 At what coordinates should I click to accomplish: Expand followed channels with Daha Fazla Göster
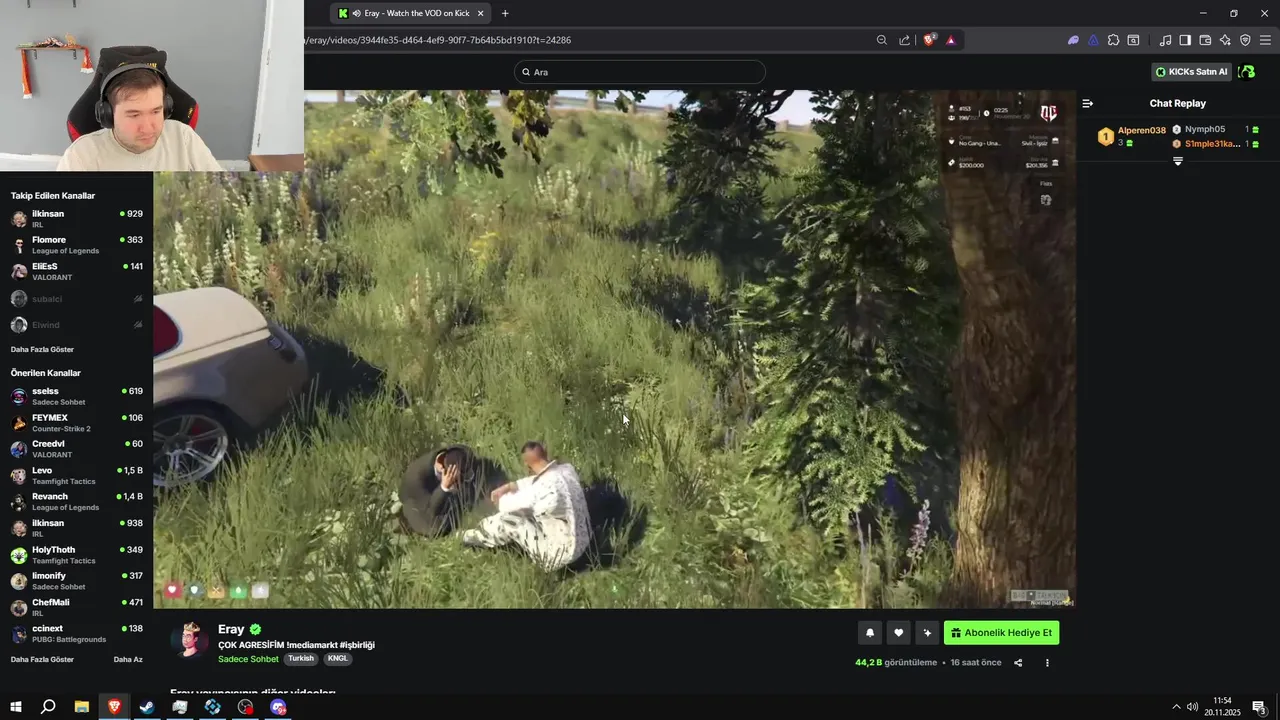(x=42, y=349)
